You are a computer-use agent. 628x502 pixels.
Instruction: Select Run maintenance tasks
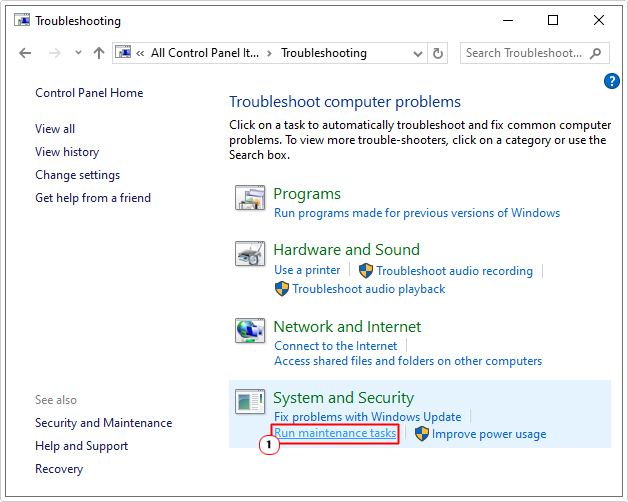click(335, 433)
